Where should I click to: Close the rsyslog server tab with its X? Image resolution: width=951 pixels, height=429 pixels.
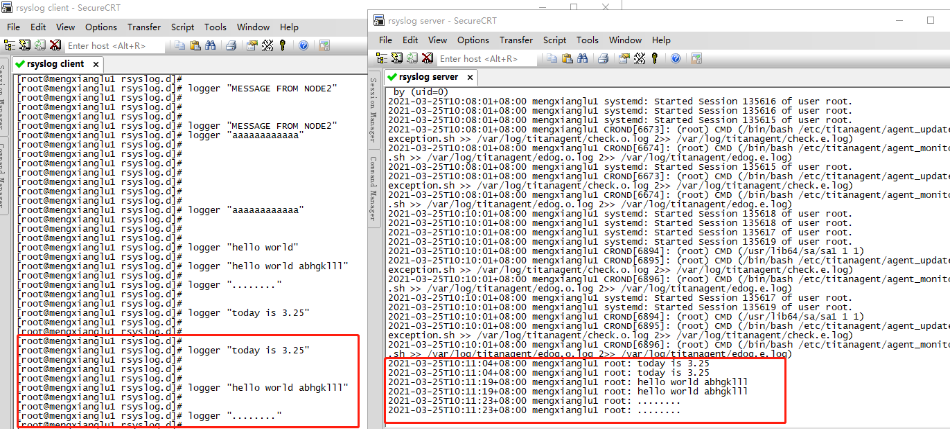(468, 78)
